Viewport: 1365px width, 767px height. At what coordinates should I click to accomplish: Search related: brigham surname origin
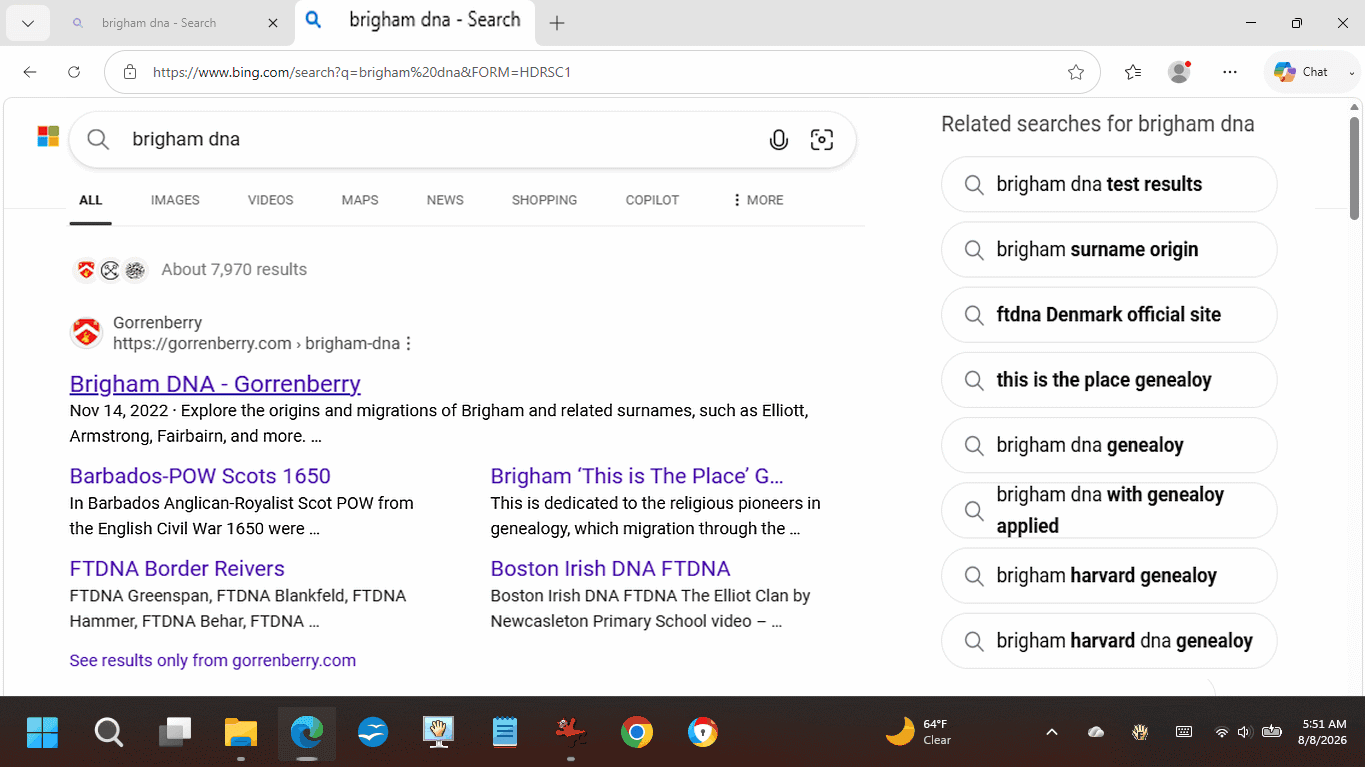click(1109, 249)
